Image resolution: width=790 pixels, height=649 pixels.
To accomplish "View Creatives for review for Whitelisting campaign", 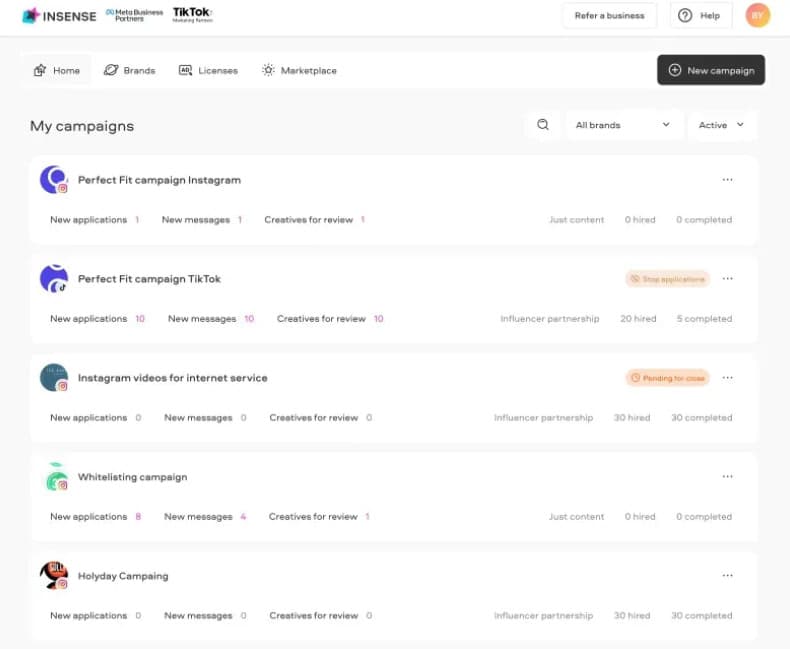I will tap(319, 517).
